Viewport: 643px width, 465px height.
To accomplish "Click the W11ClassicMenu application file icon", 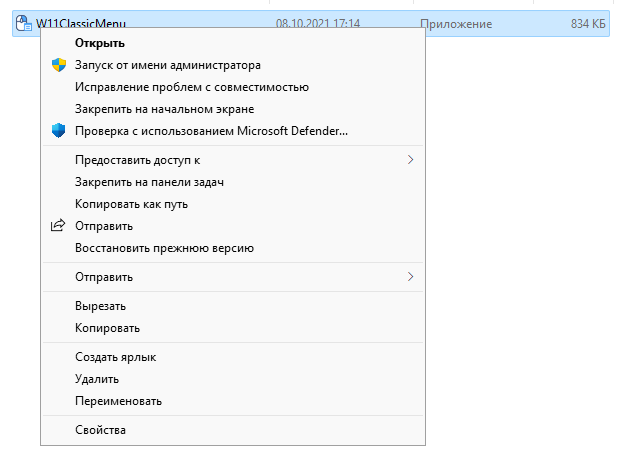I will coord(23,23).
